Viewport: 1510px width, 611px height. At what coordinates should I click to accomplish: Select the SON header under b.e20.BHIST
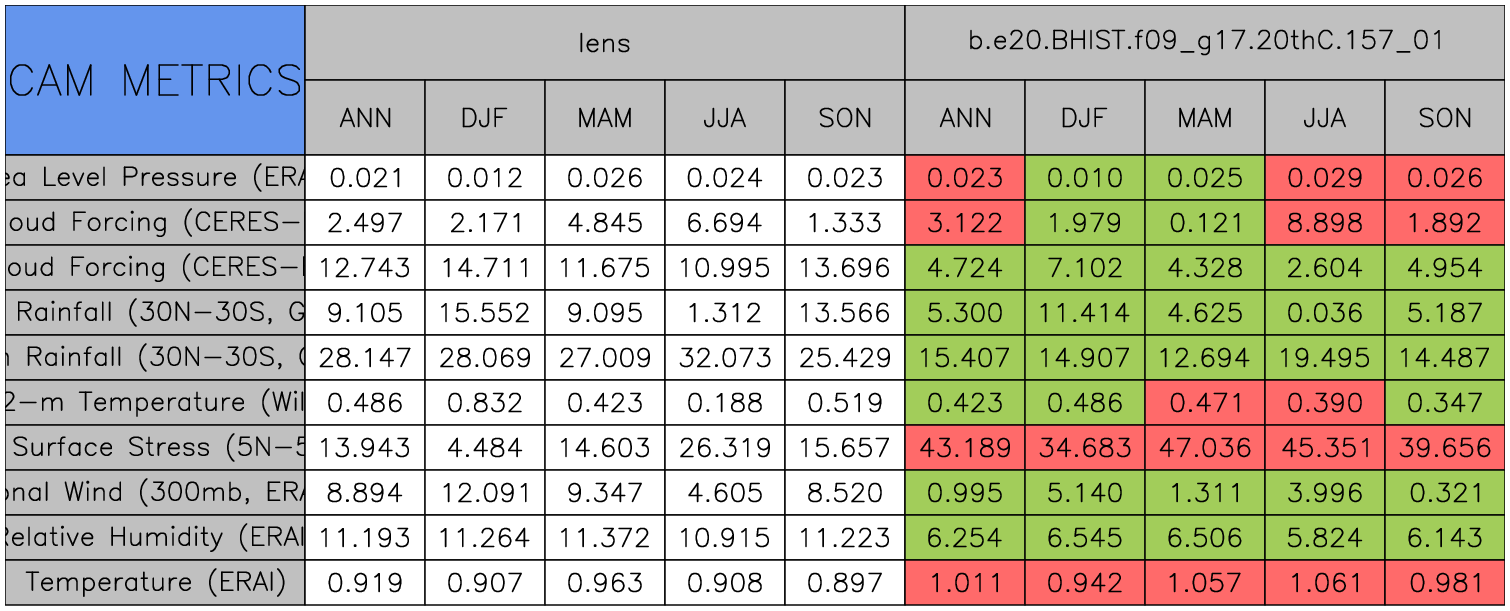[1445, 118]
